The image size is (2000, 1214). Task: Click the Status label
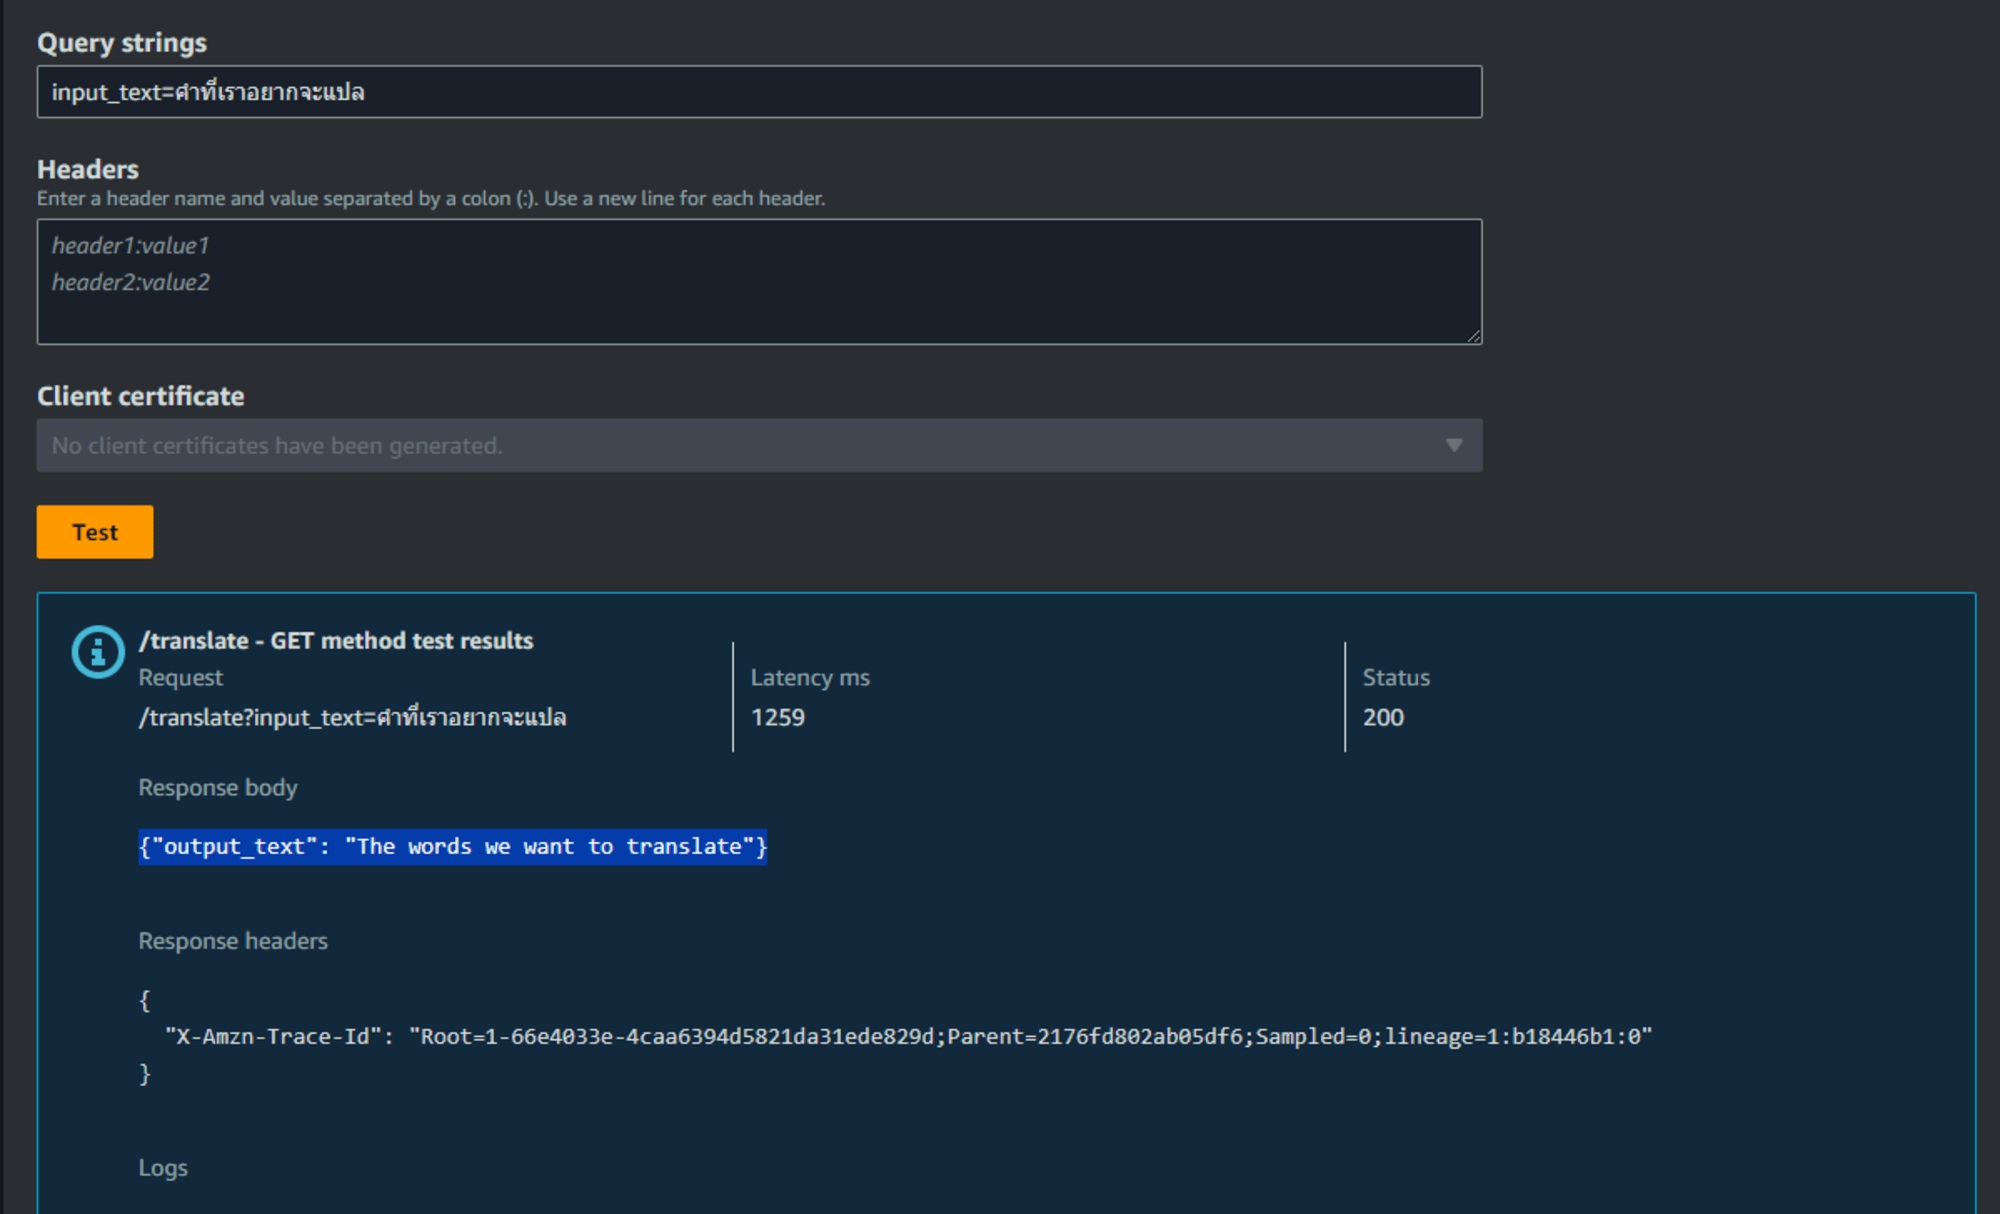(1396, 677)
